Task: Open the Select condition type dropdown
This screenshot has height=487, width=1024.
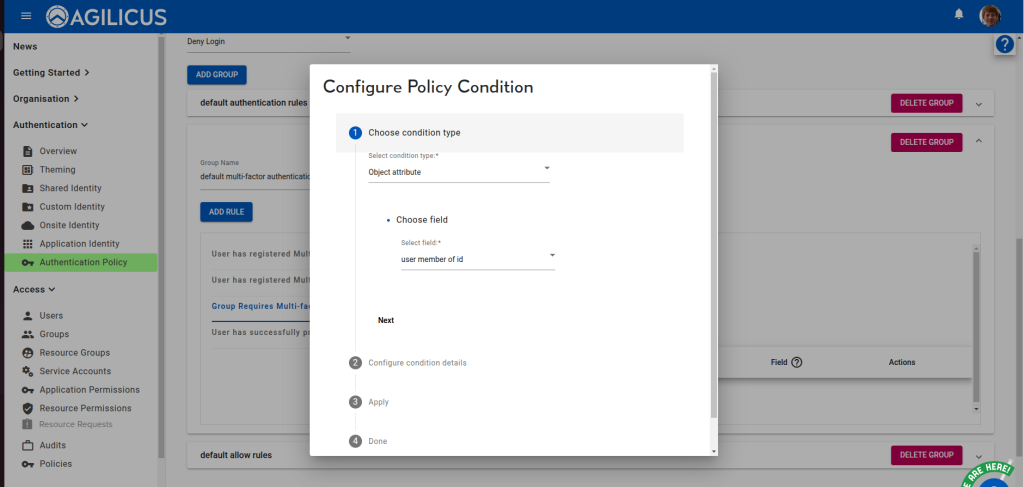Action: coord(458,172)
